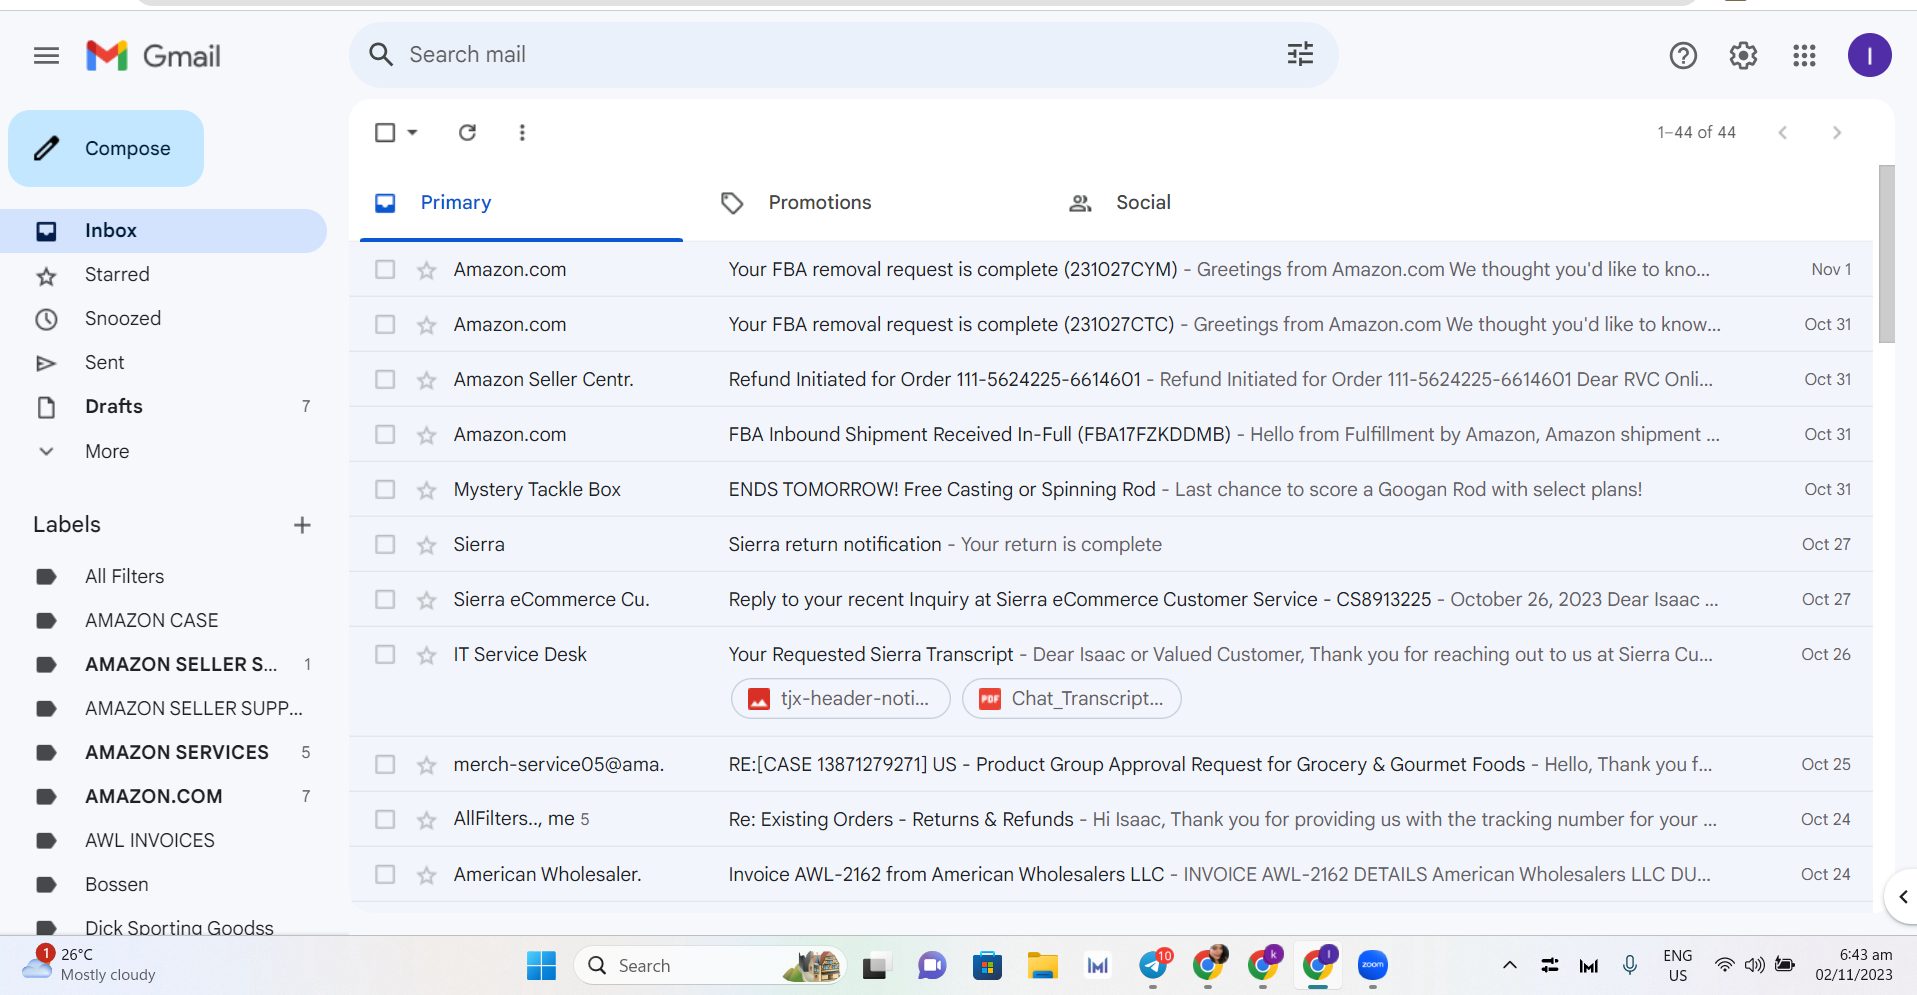Screen dimensions: 1917x995
Task: Select the Mystery Tackle Box email checkbox
Action: pos(385,489)
